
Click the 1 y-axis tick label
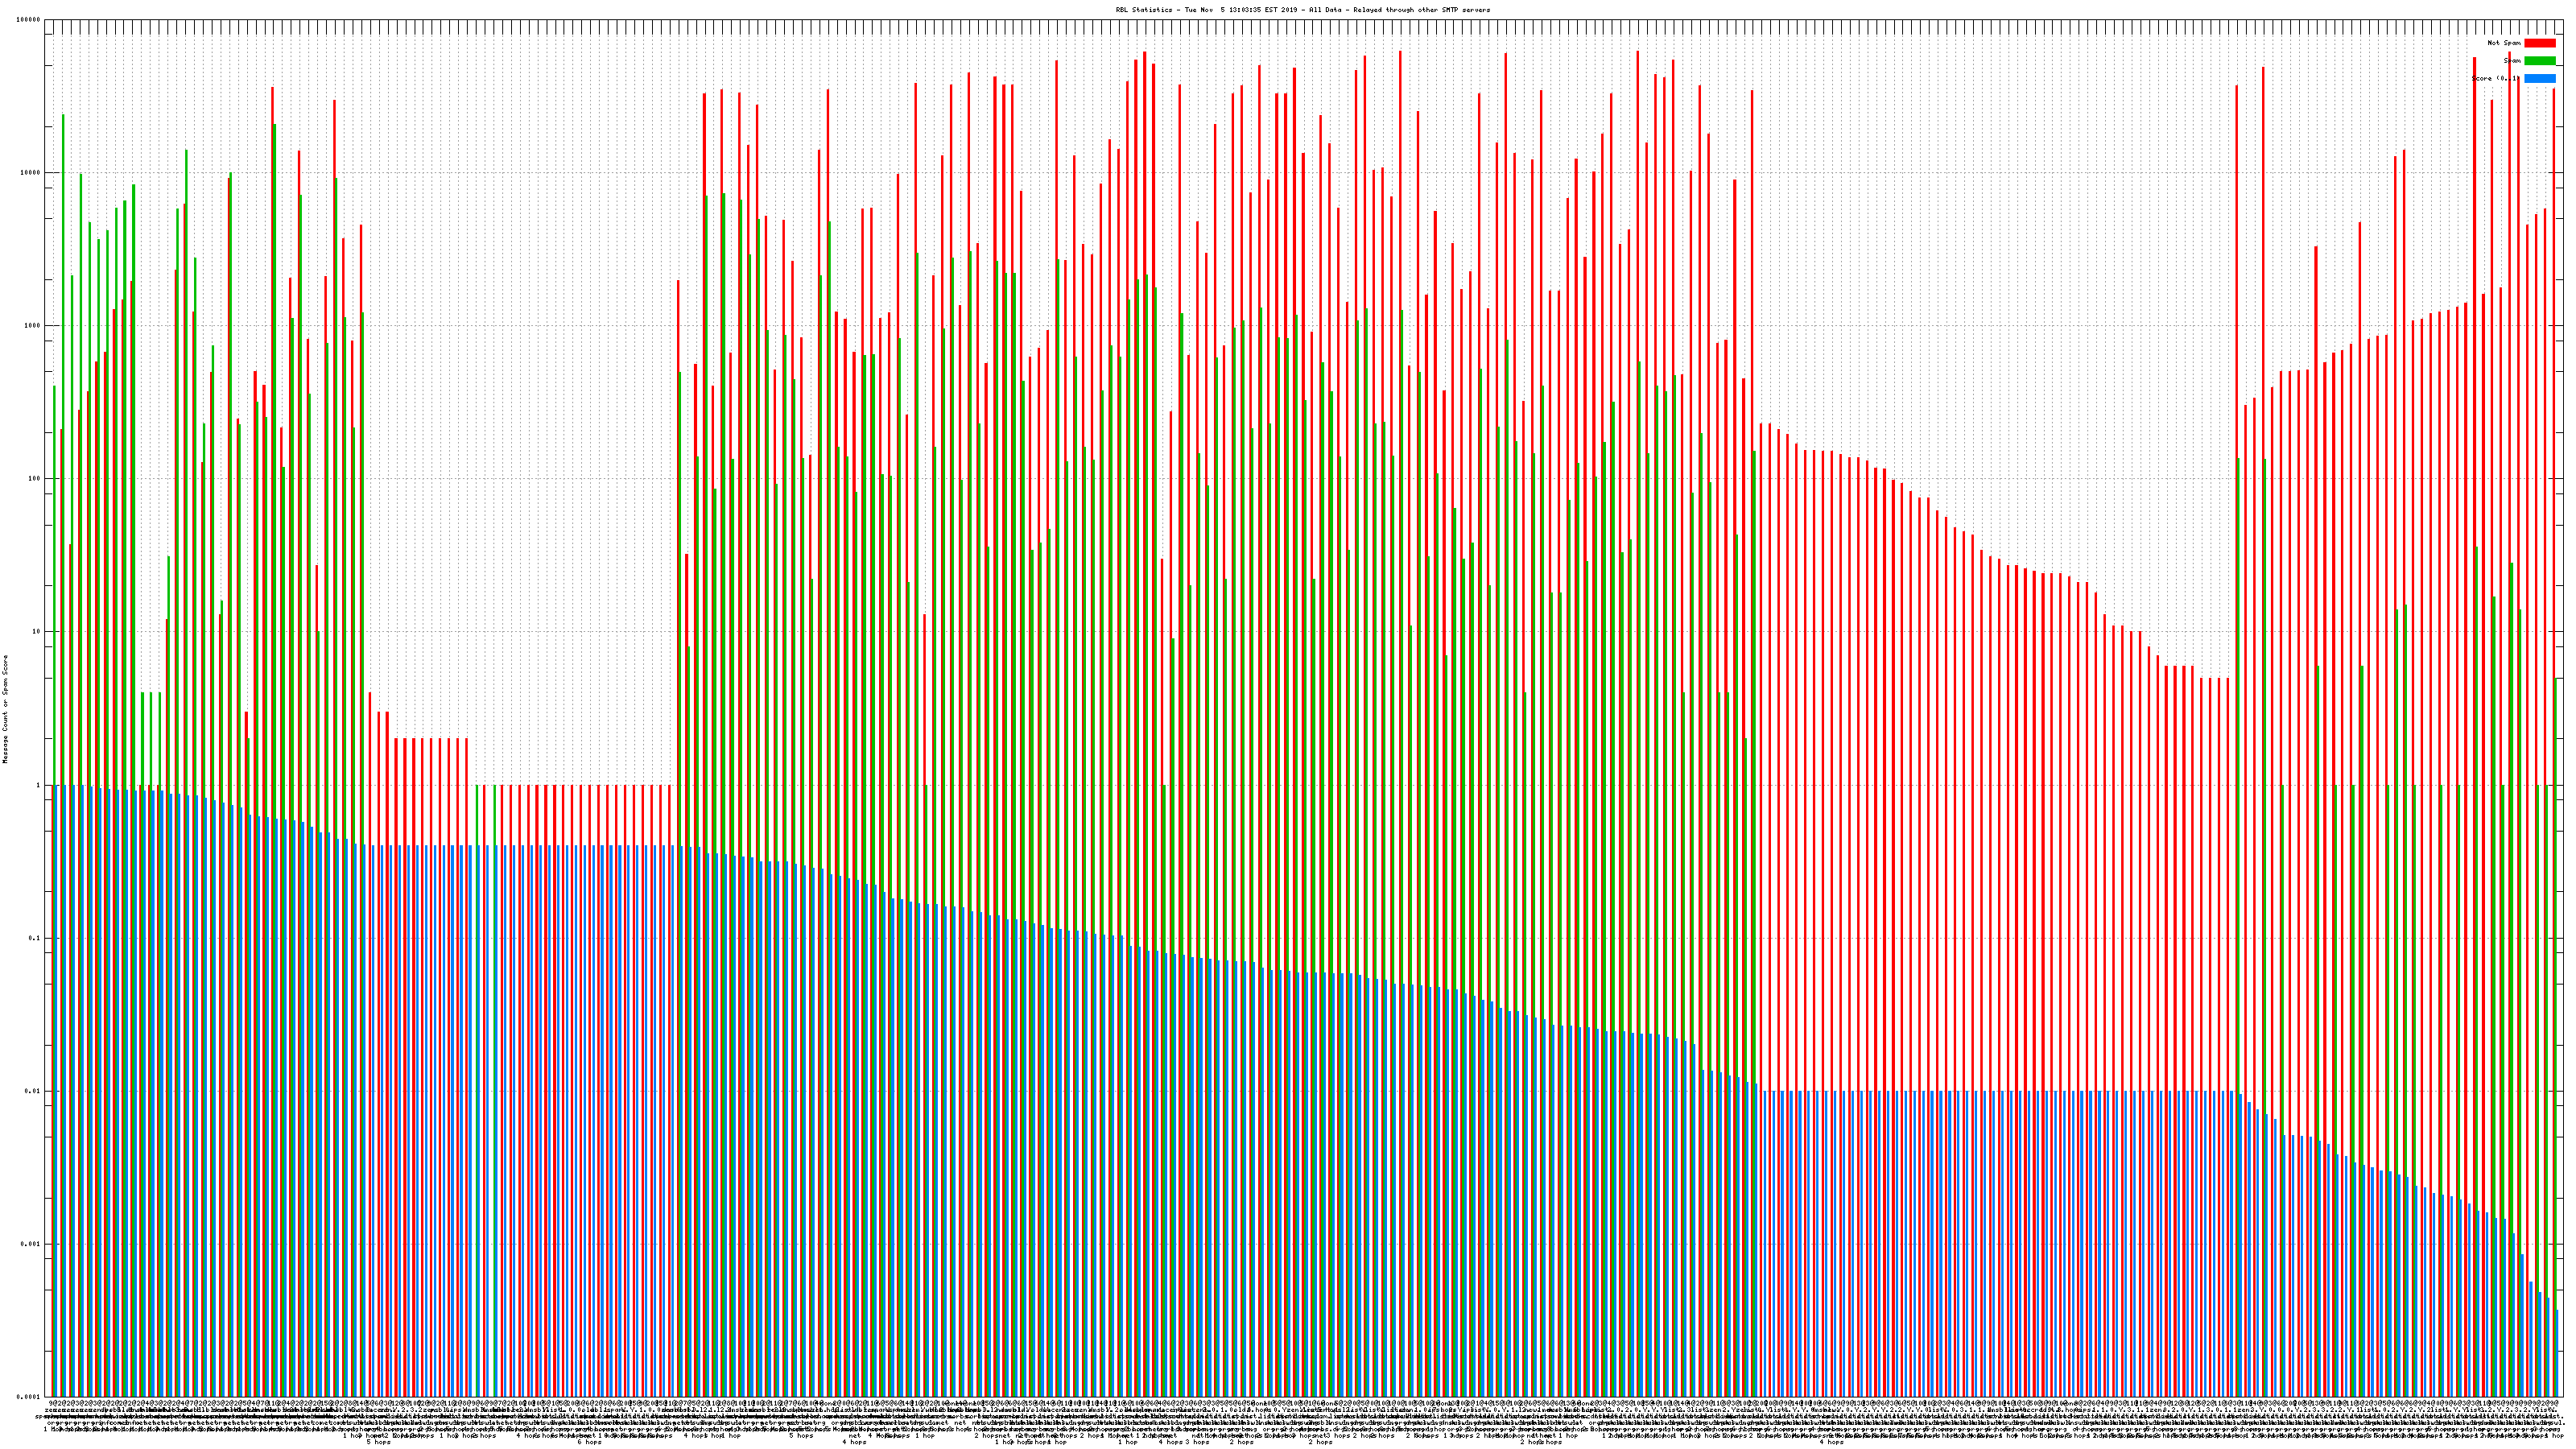pyautogui.click(x=38, y=785)
